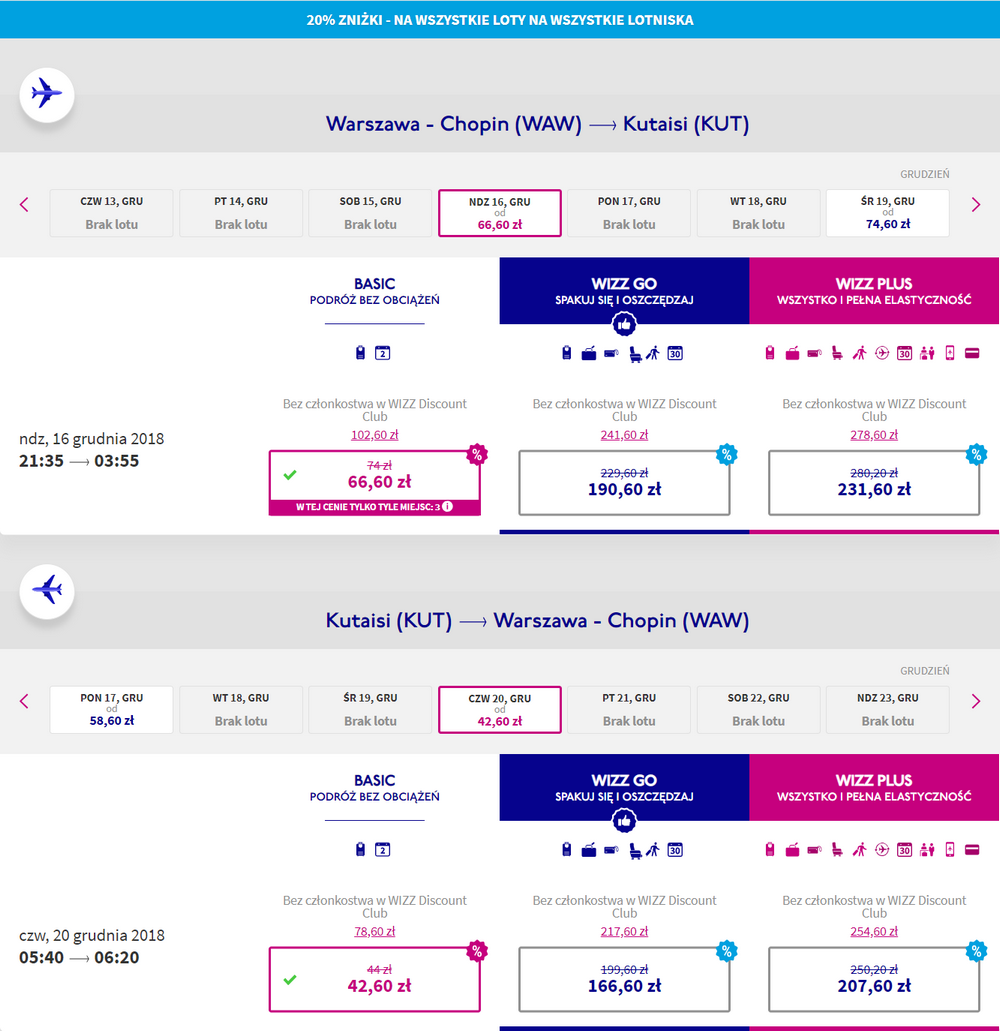The height and width of the screenshot is (1031, 1000).
Task: Click the return flight airplane icon (KUT to WAW)
Action: tap(47, 590)
